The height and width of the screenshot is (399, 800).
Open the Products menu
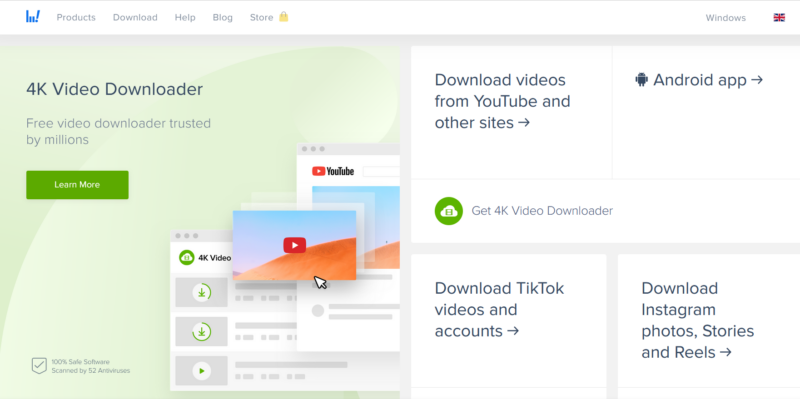(x=76, y=17)
